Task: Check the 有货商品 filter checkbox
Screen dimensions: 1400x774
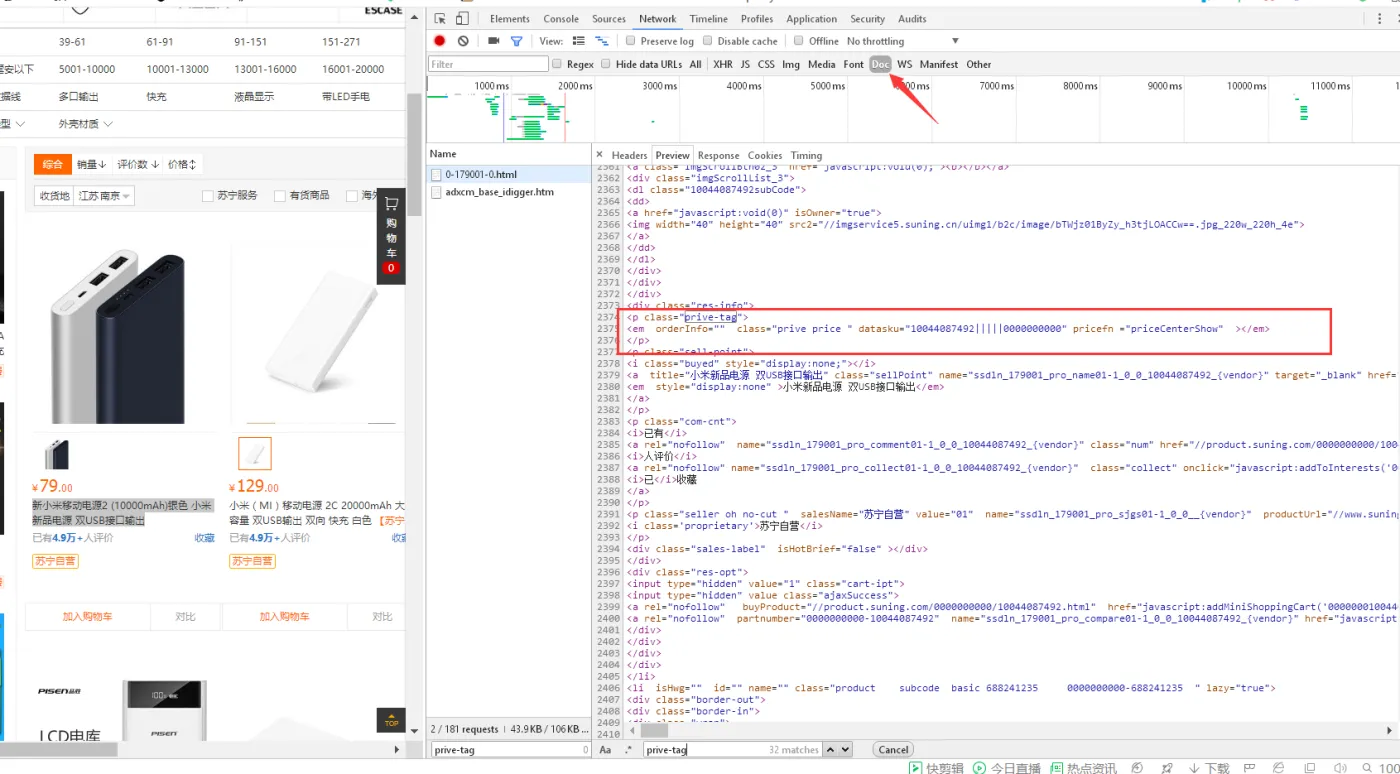Action: point(280,196)
